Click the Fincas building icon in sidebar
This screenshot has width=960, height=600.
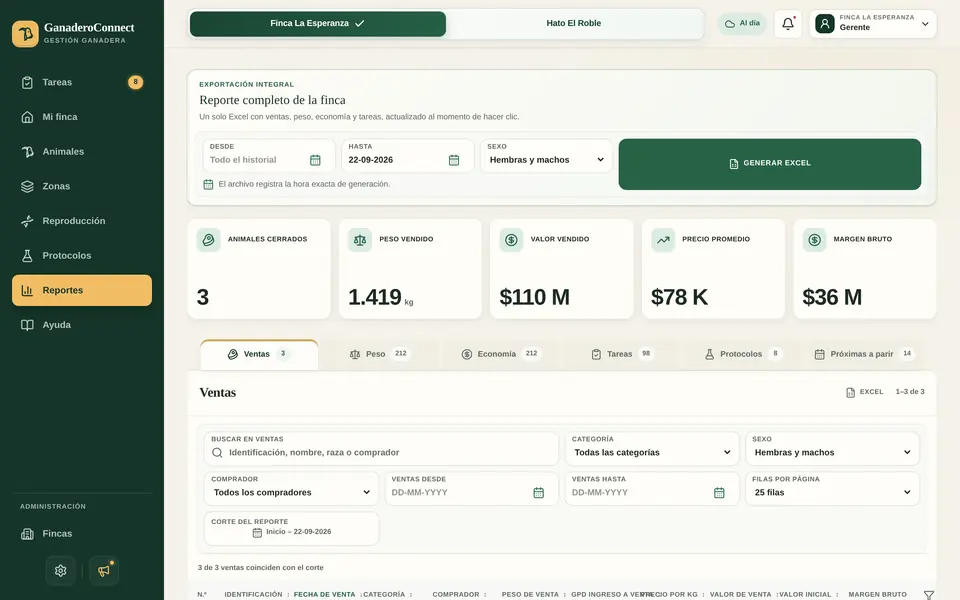coord(27,534)
